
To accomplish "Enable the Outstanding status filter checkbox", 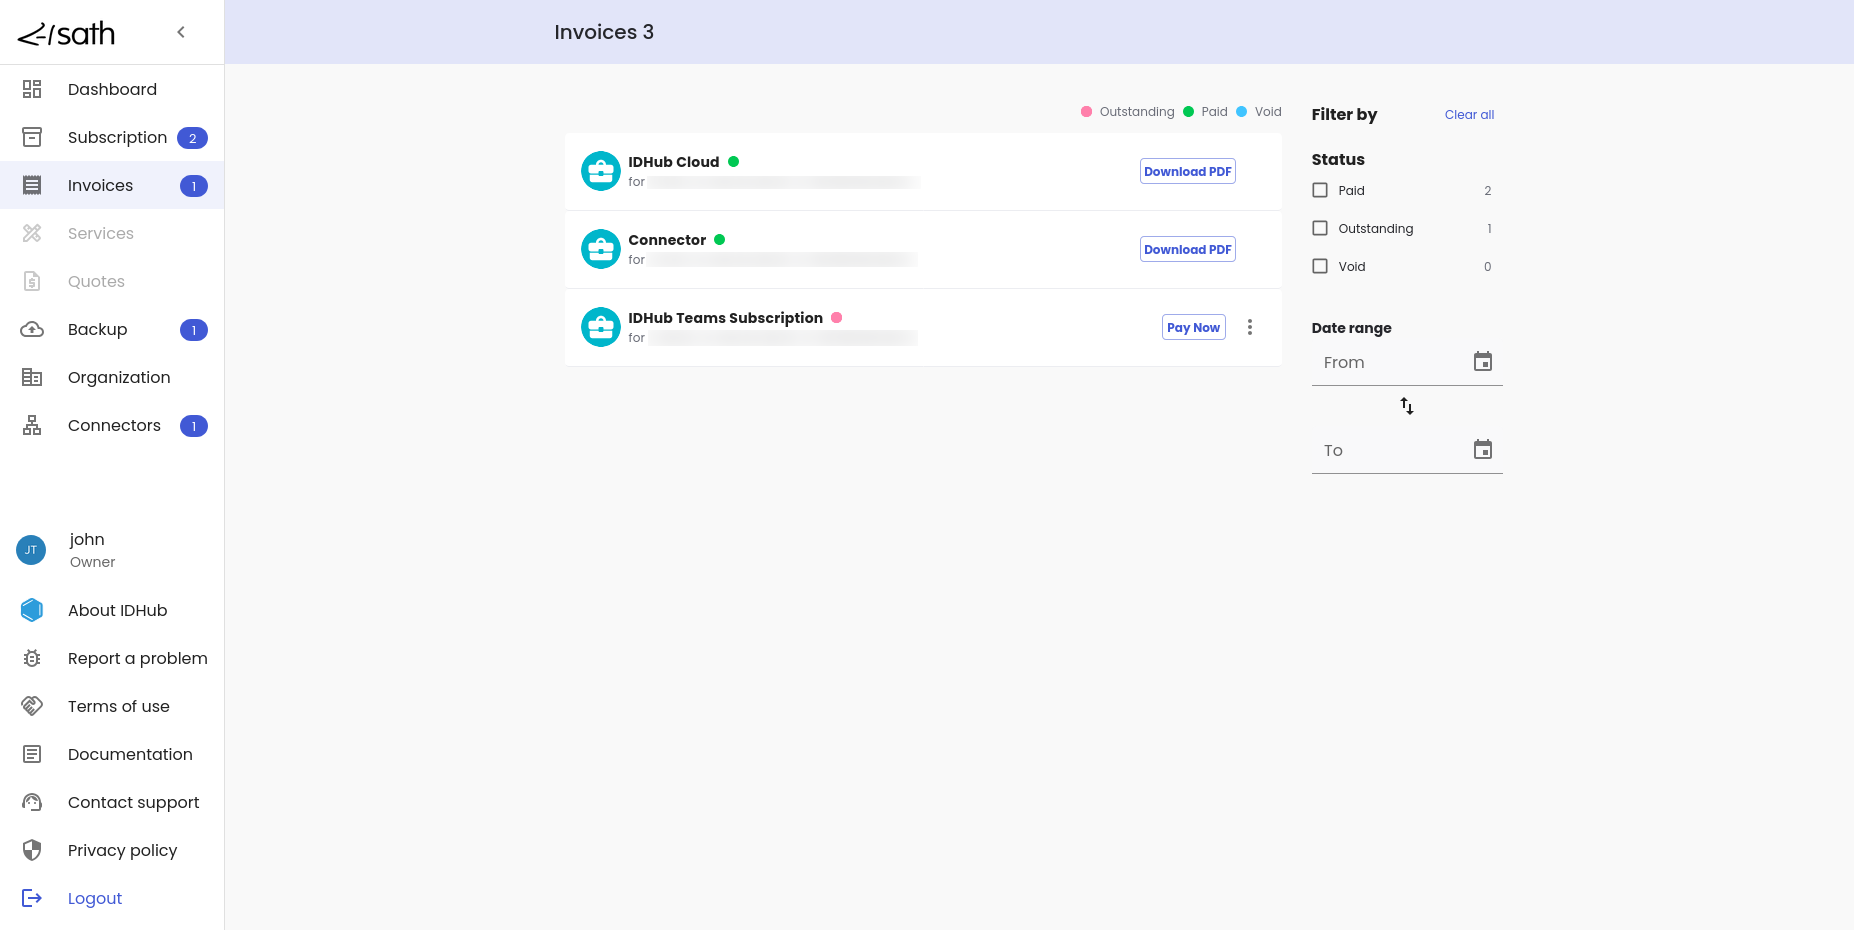I will coord(1320,228).
